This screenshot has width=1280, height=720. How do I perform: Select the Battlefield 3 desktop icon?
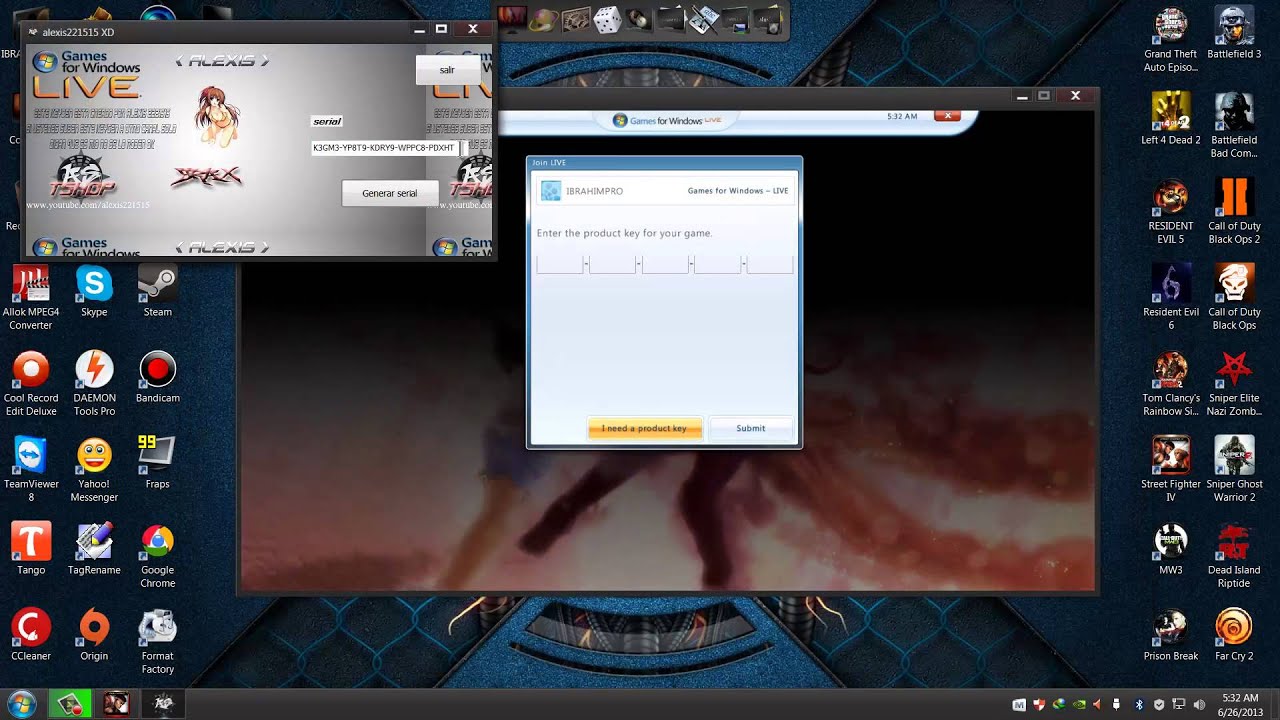pyautogui.click(x=1234, y=26)
